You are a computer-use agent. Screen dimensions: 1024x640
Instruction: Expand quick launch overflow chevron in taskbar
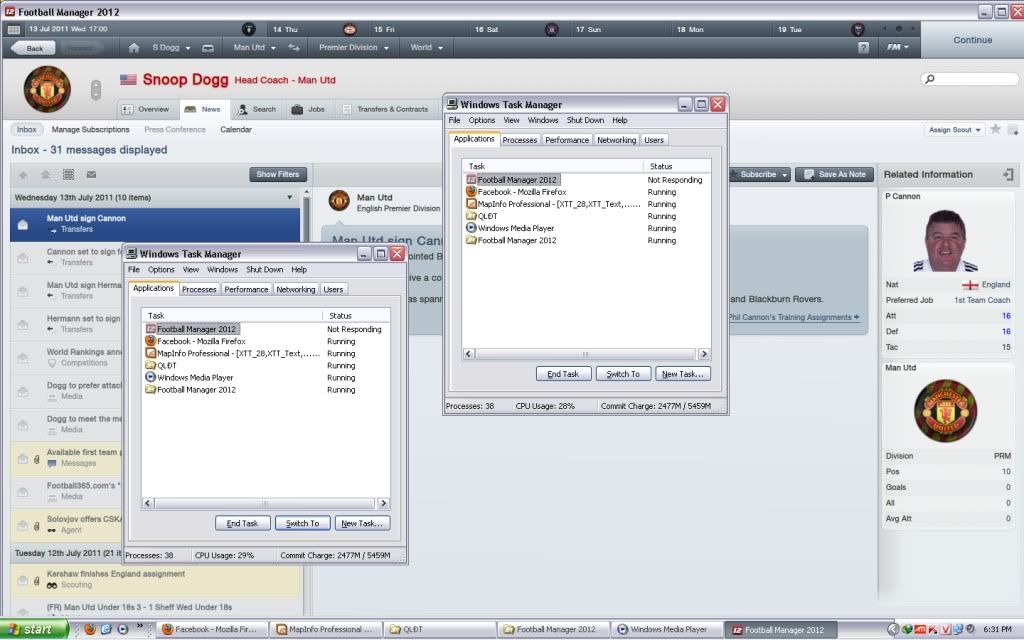click(x=139, y=627)
